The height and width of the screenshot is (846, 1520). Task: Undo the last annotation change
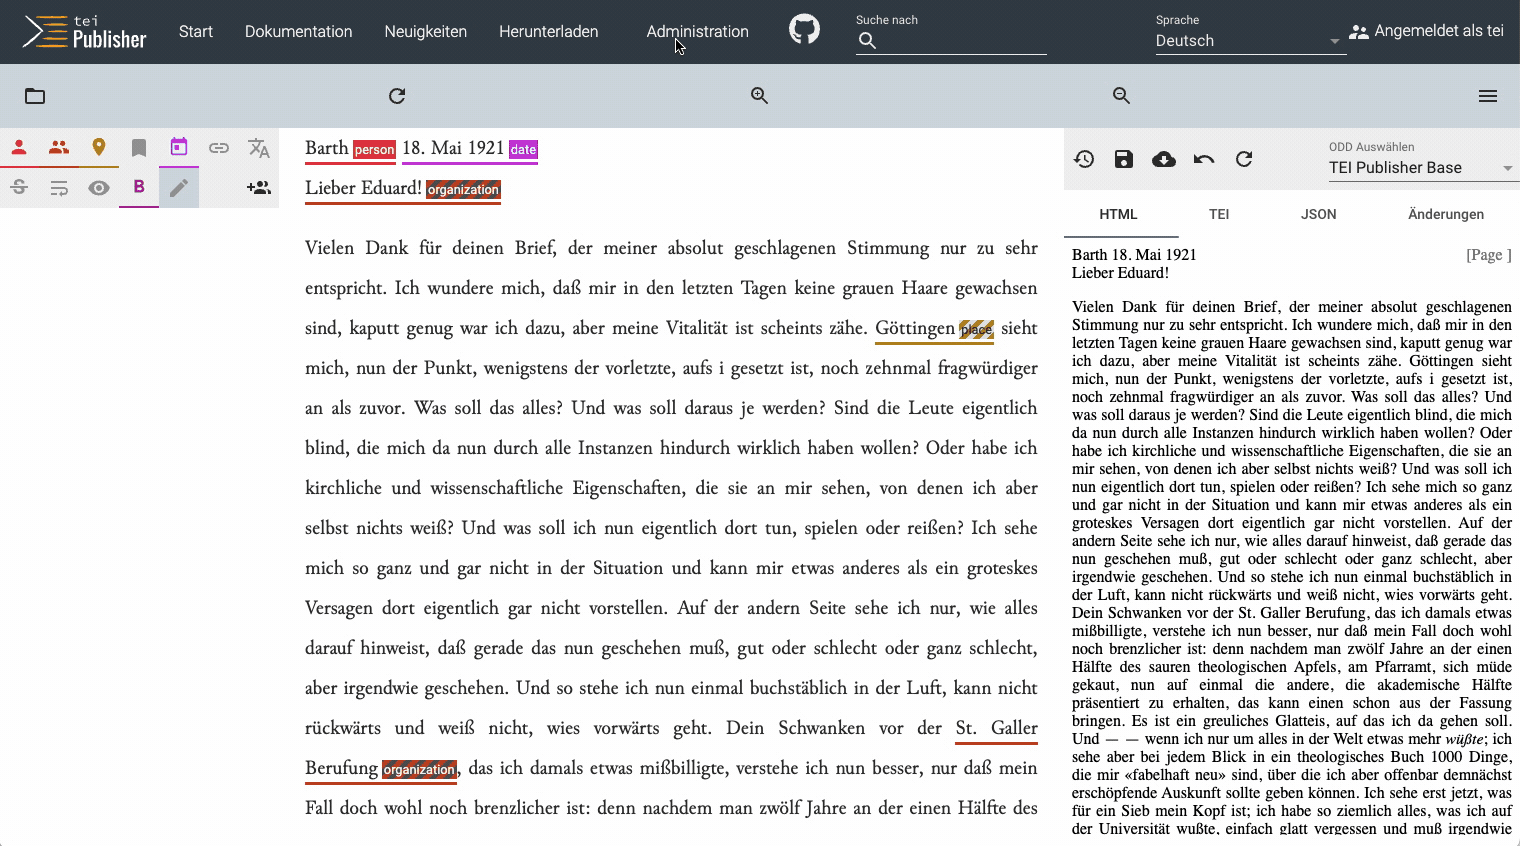[1204, 159]
